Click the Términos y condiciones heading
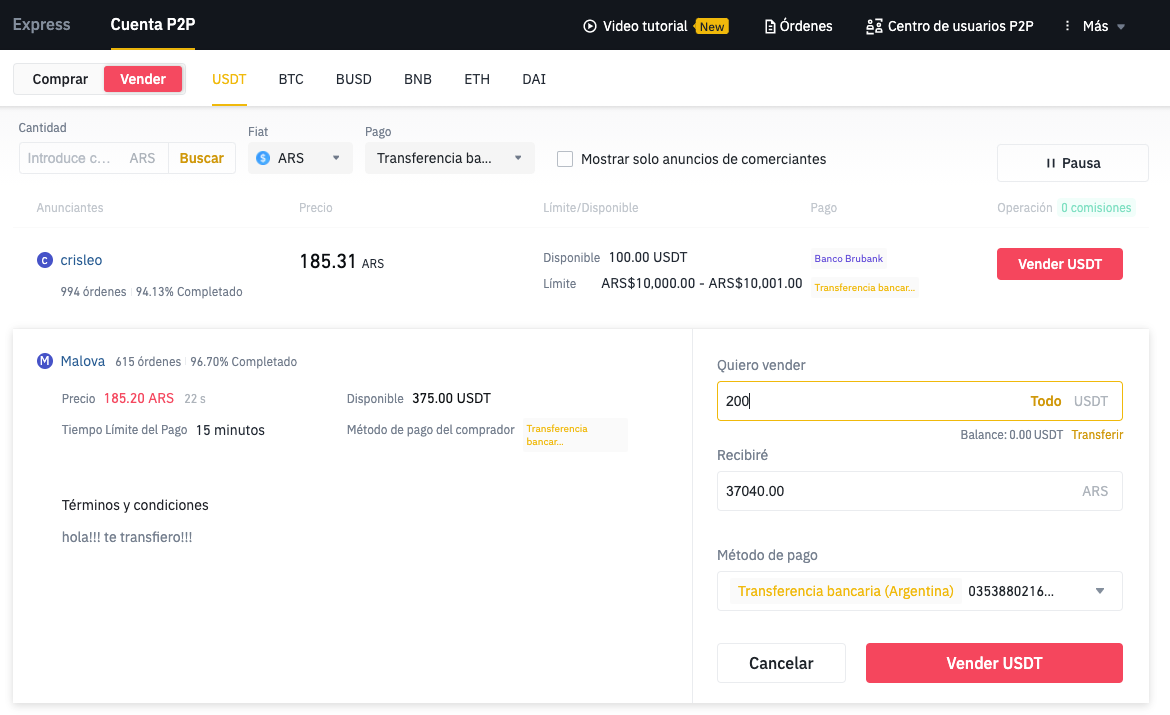 point(135,505)
